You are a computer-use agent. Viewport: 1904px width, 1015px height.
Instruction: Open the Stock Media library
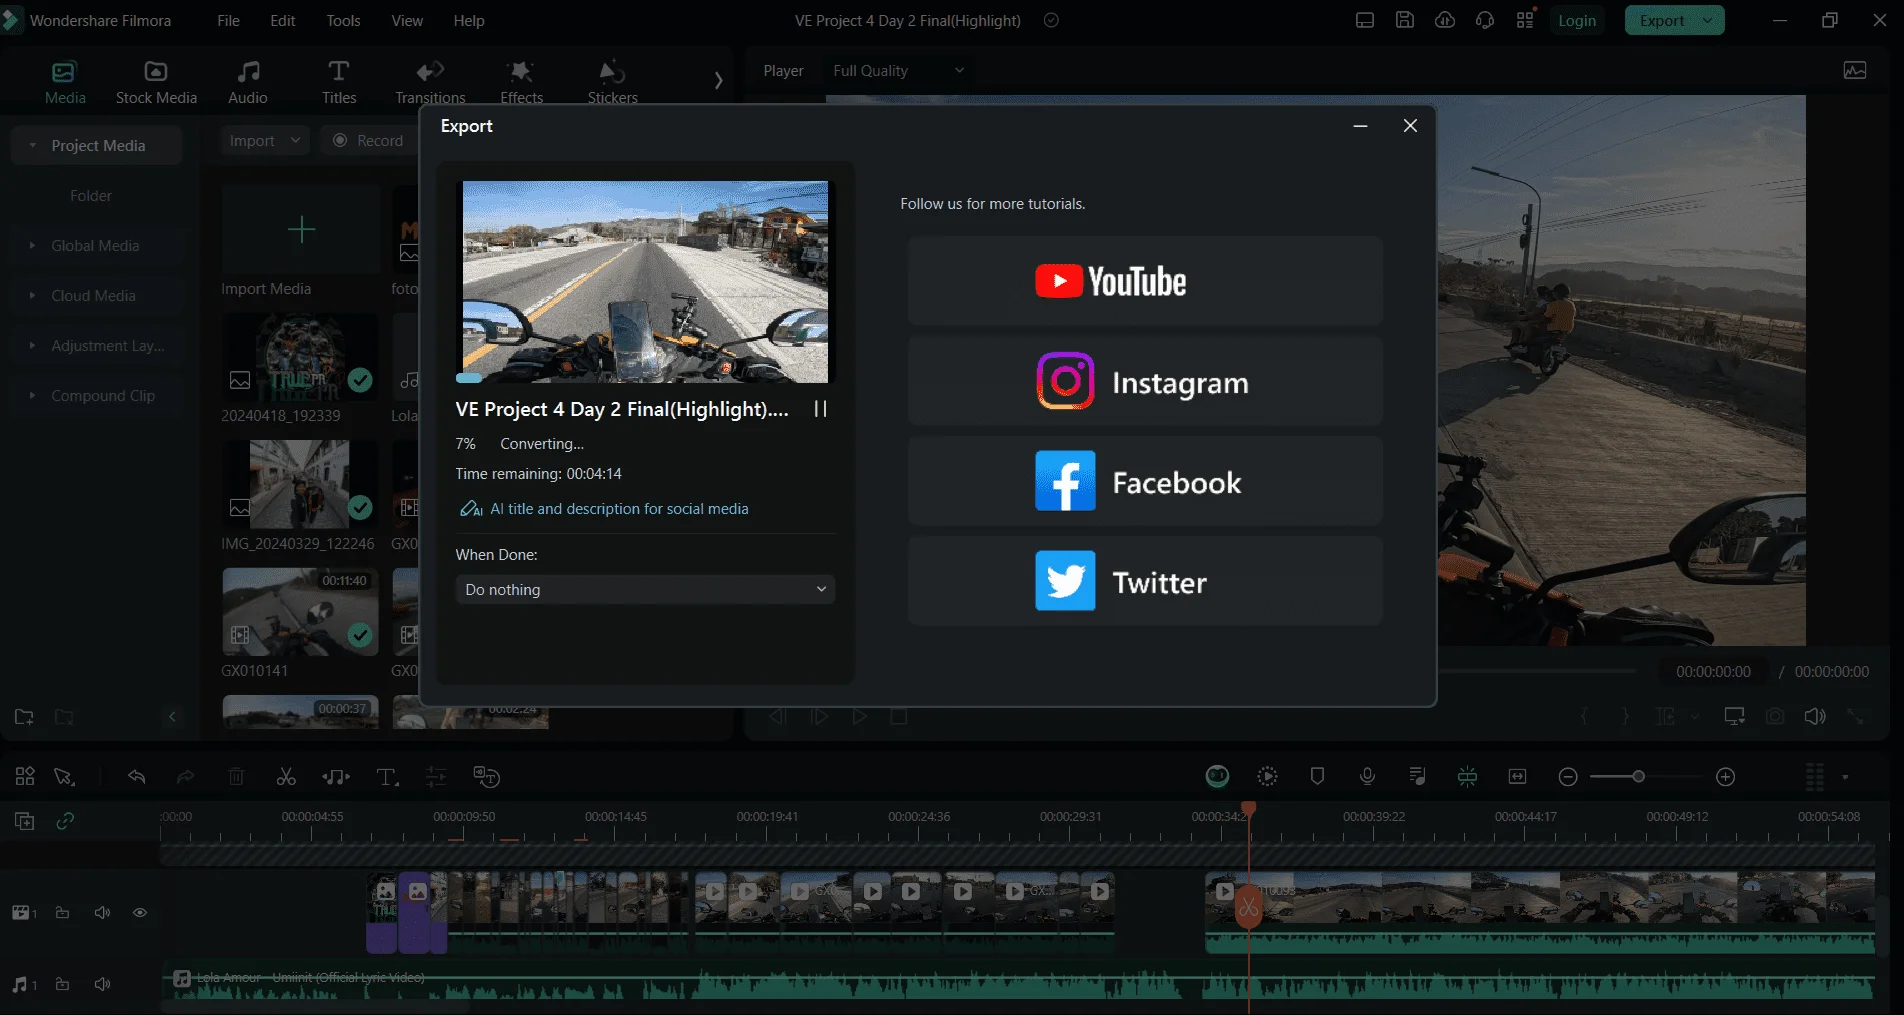click(x=156, y=82)
